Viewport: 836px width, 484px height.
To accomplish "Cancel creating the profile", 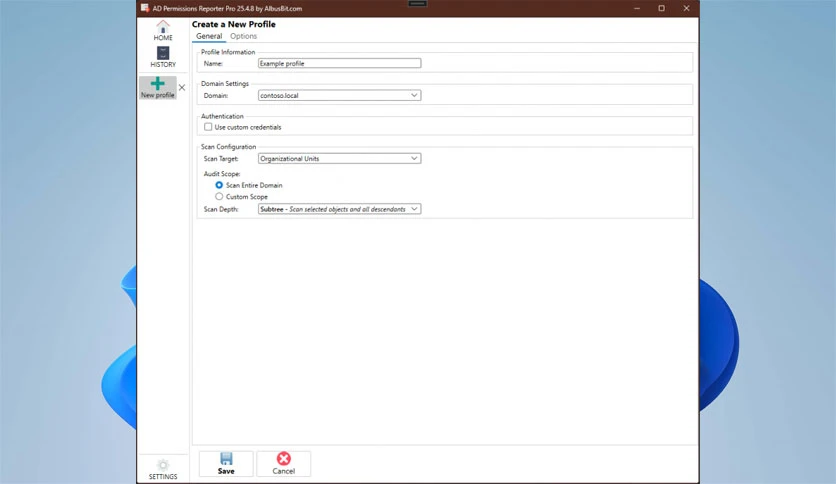I will click(x=284, y=464).
